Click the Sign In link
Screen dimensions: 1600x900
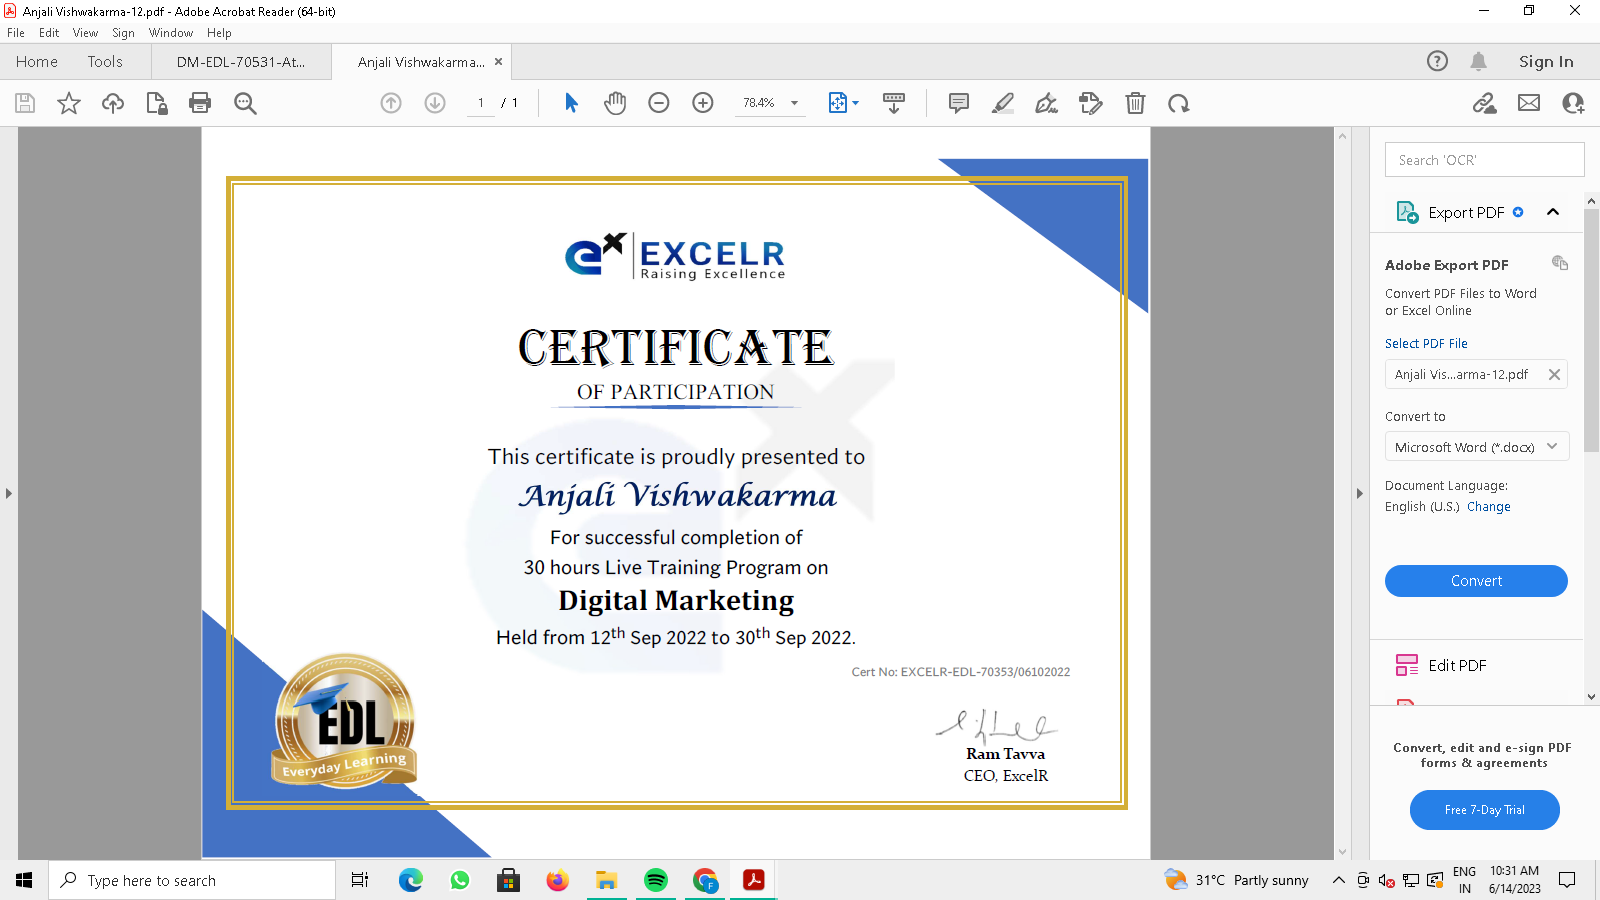click(x=1546, y=61)
